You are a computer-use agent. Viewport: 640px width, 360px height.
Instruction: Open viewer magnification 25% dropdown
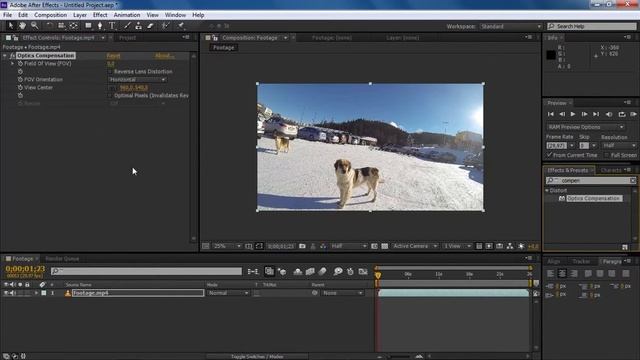coord(227,246)
